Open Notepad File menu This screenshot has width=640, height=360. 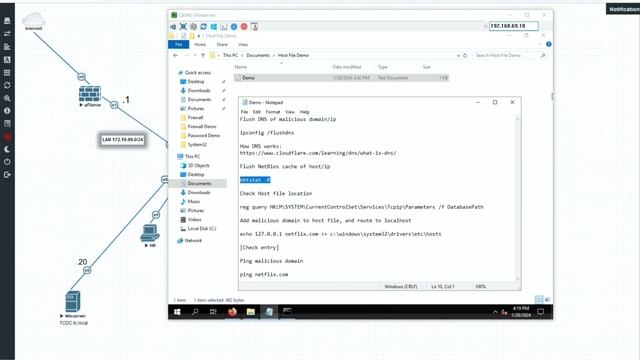[x=244, y=112]
